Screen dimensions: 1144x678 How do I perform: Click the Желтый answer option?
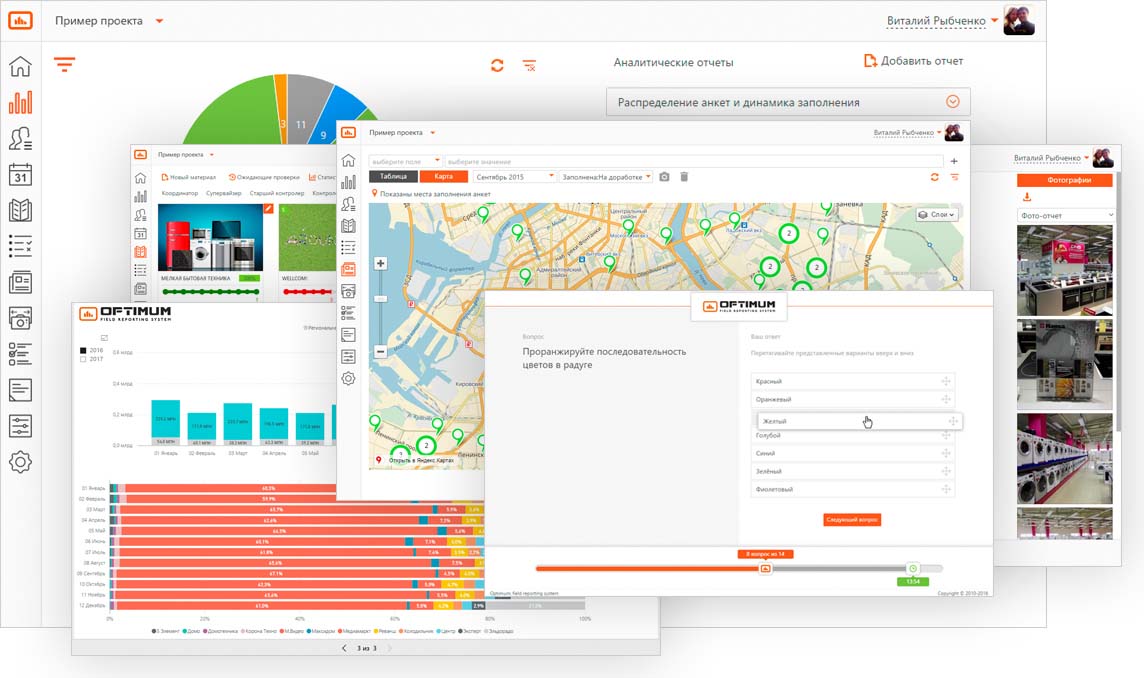click(x=859, y=421)
